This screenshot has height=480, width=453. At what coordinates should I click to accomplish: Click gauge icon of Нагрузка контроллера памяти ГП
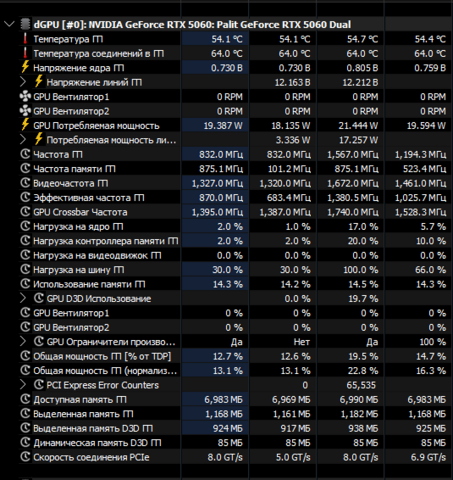pyautogui.click(x=25, y=240)
